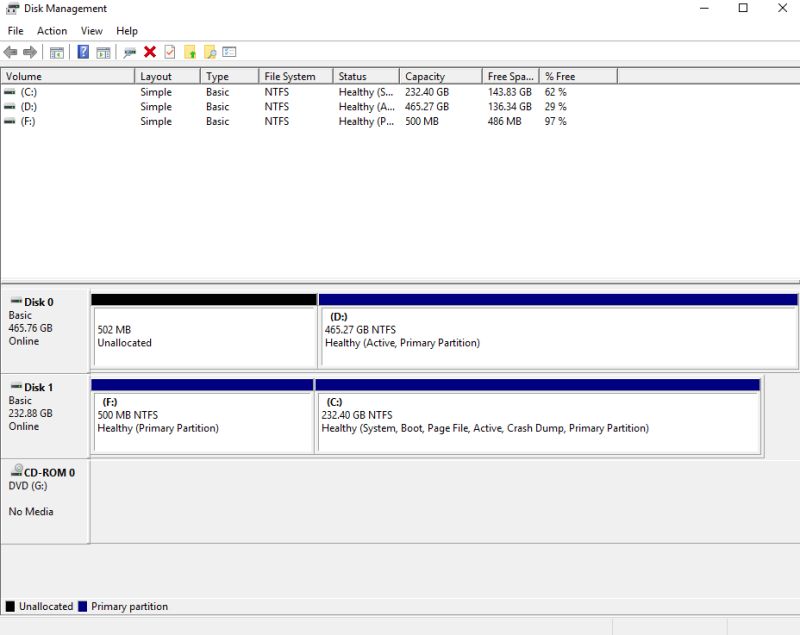The image size is (800, 635).
Task: Open the File menu
Action: point(15,30)
